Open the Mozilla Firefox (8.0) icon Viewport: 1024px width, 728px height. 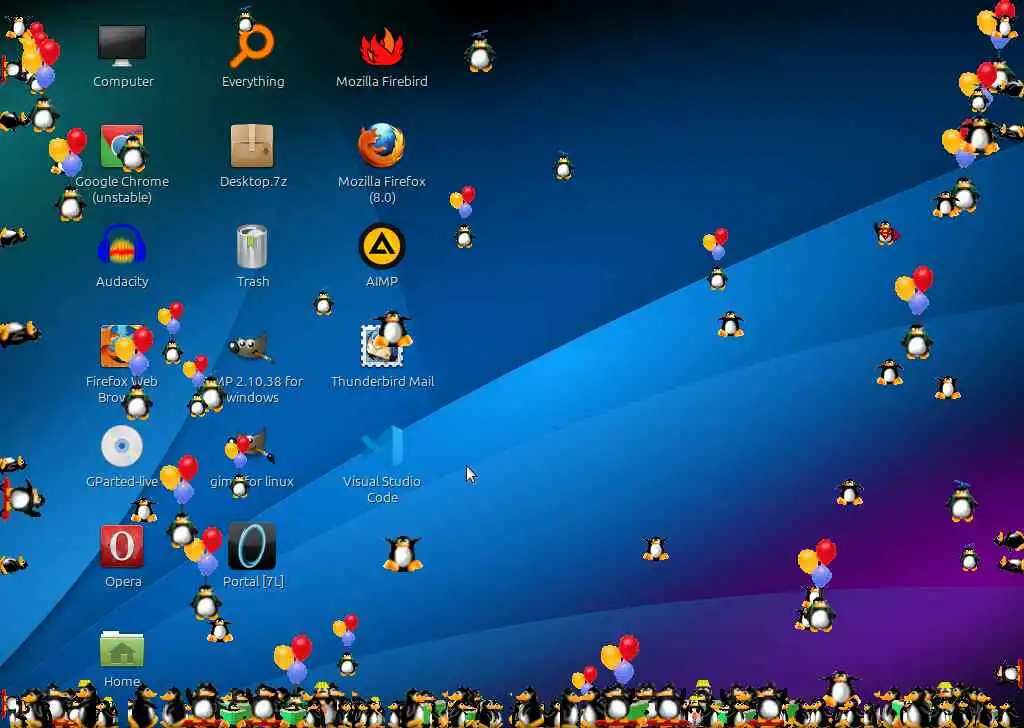click(381, 146)
